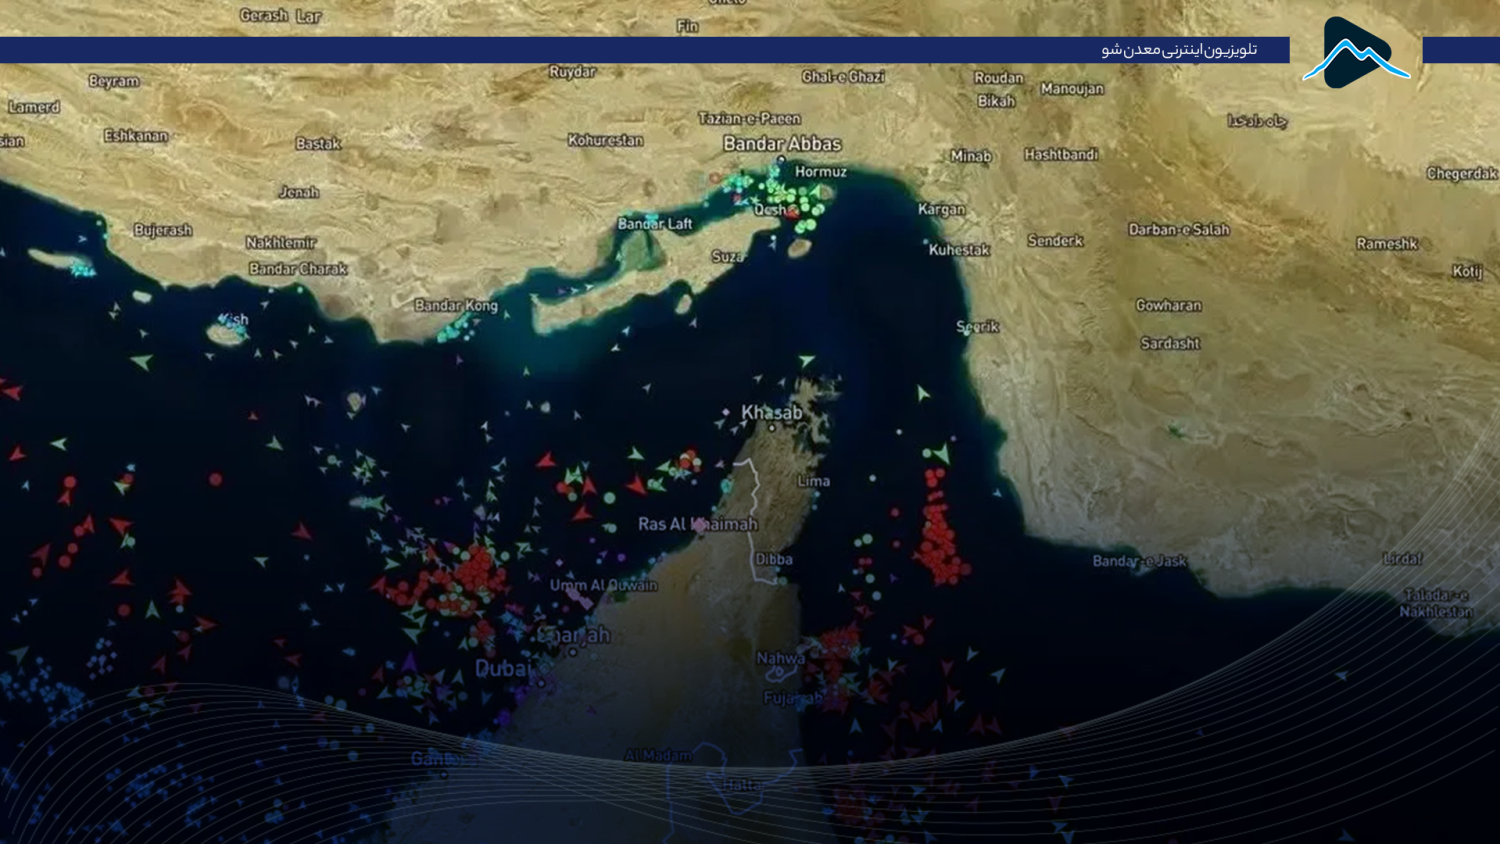This screenshot has width=1500, height=844.
Task: Click the Bandar Charak label
Action: 298,269
